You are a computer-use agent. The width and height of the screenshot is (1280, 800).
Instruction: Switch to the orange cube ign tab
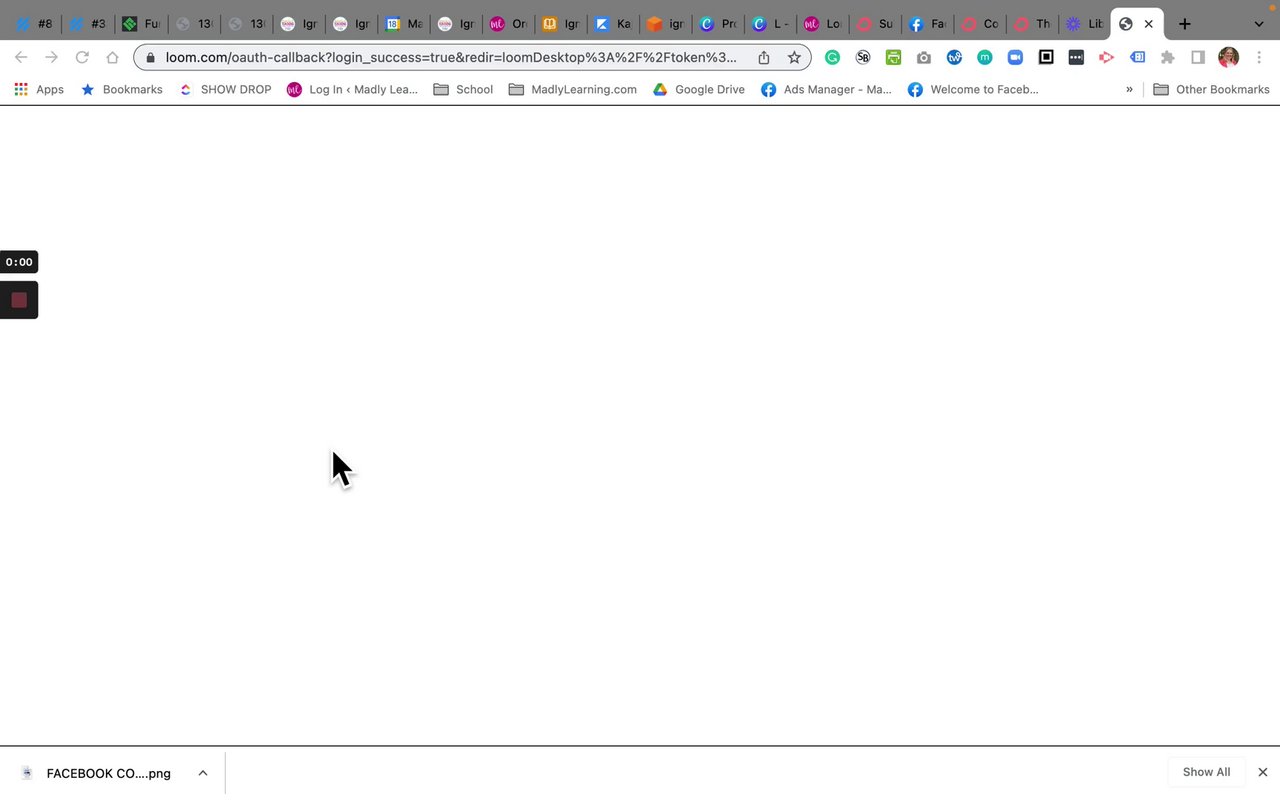pyautogui.click(x=665, y=24)
